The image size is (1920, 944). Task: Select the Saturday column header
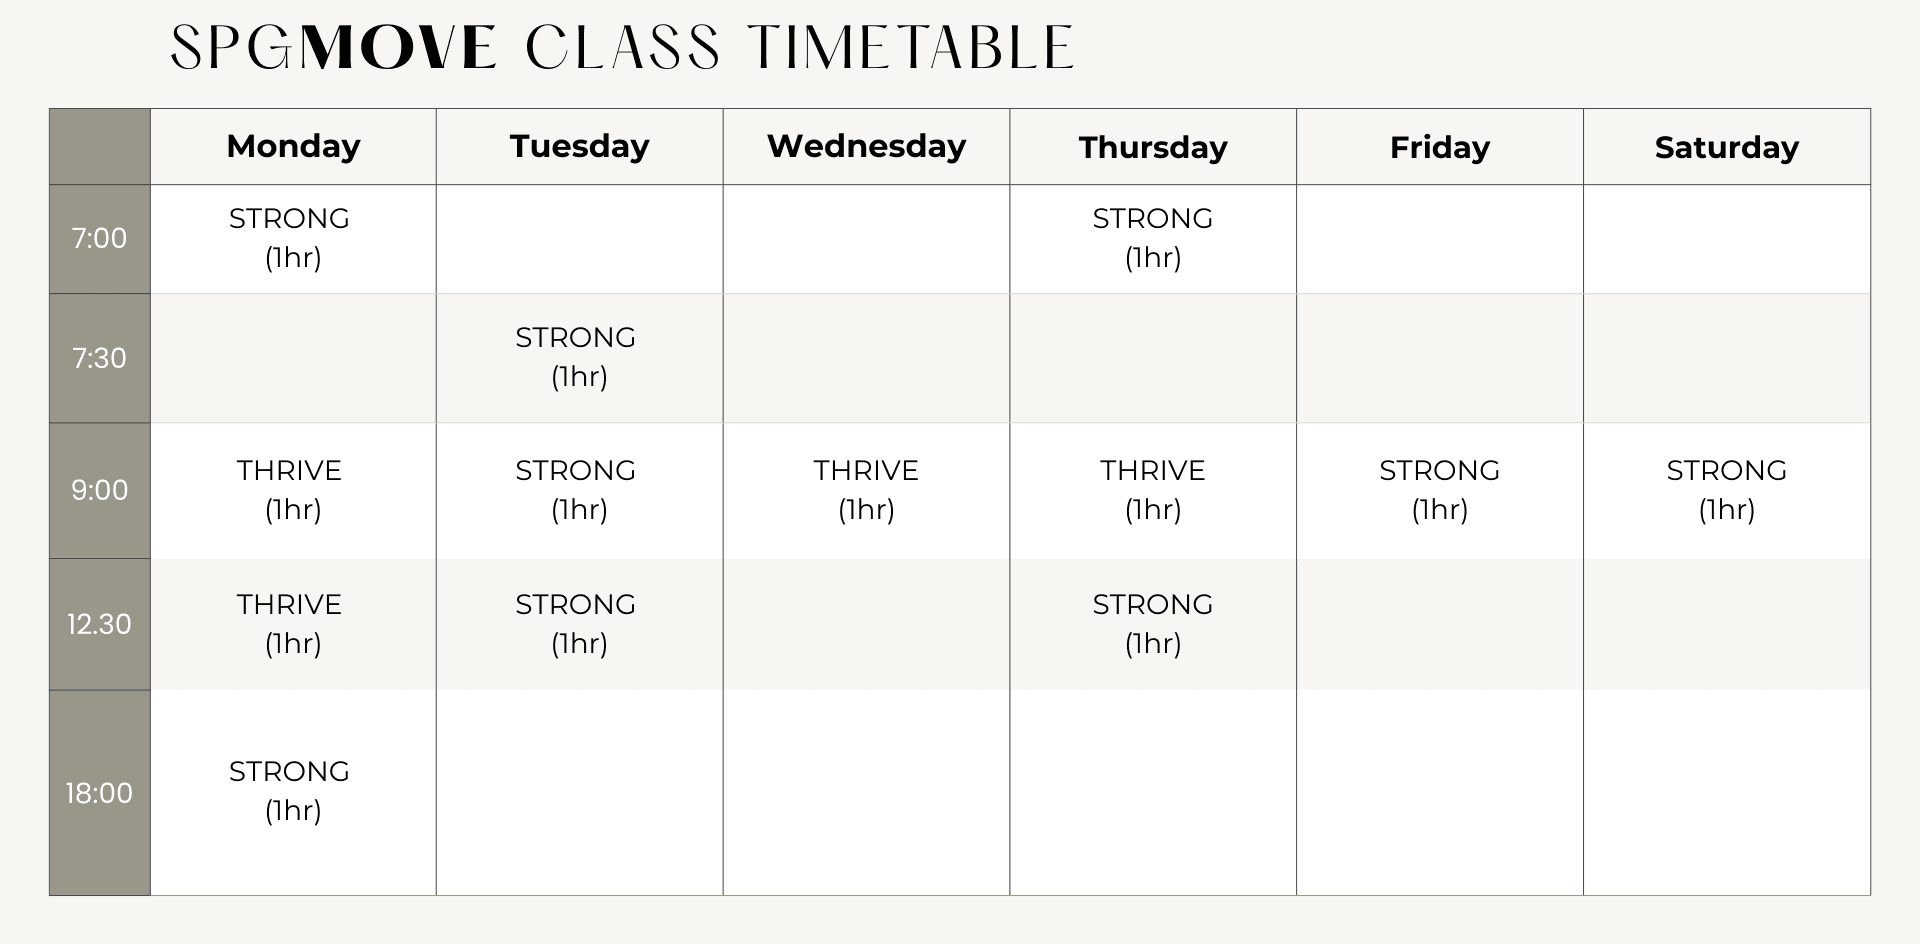(1727, 146)
